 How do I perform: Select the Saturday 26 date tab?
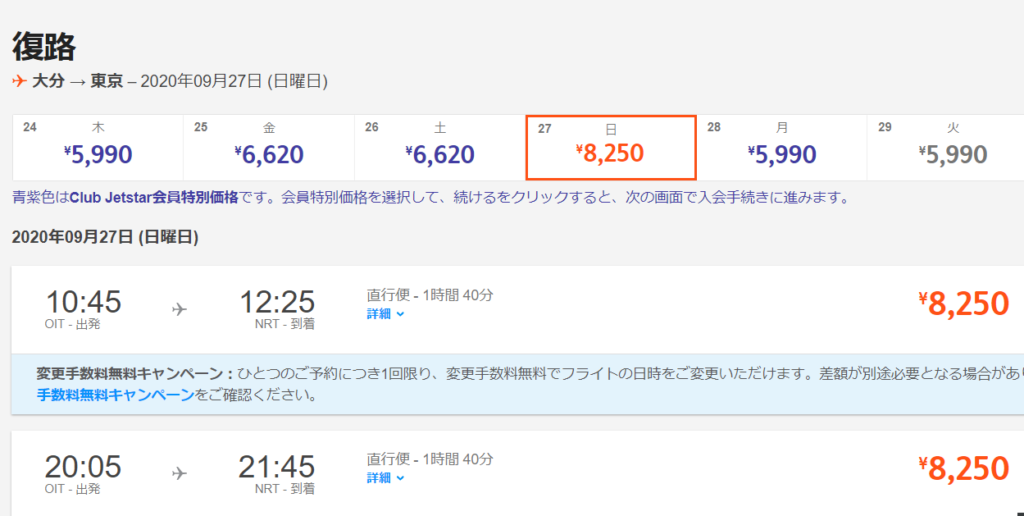coord(440,145)
